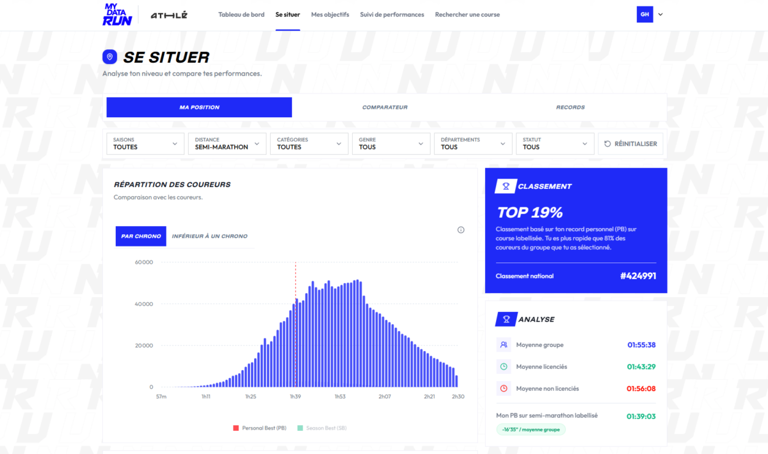Click the -16'35" / moyenne groupe badge
Viewport: 768px width, 454px height.
pos(531,430)
